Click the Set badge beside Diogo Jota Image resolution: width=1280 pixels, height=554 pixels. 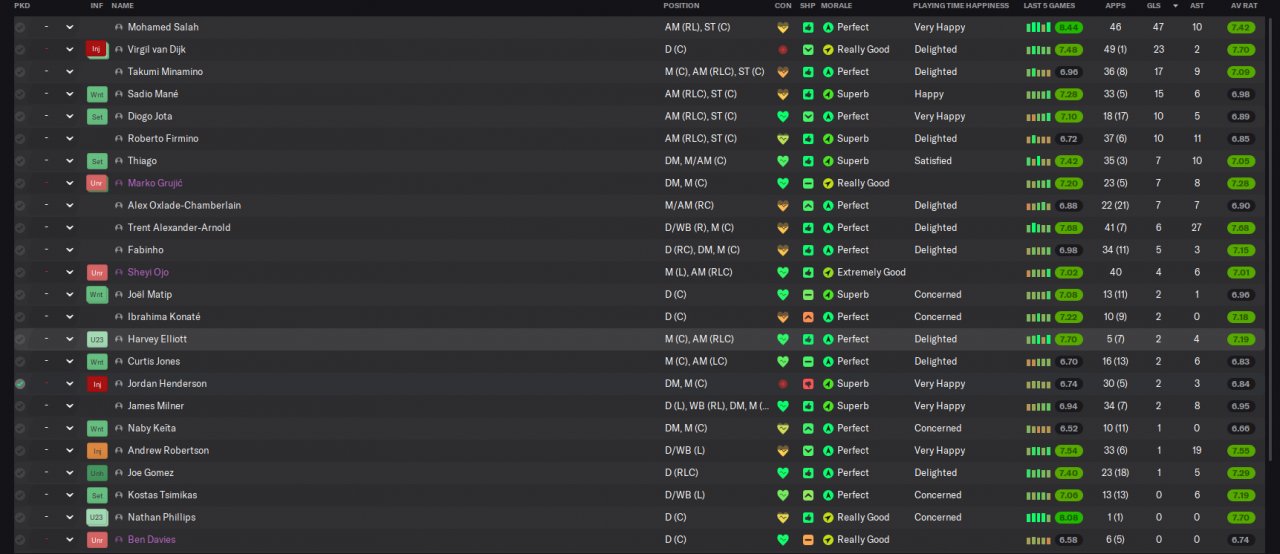coord(97,116)
